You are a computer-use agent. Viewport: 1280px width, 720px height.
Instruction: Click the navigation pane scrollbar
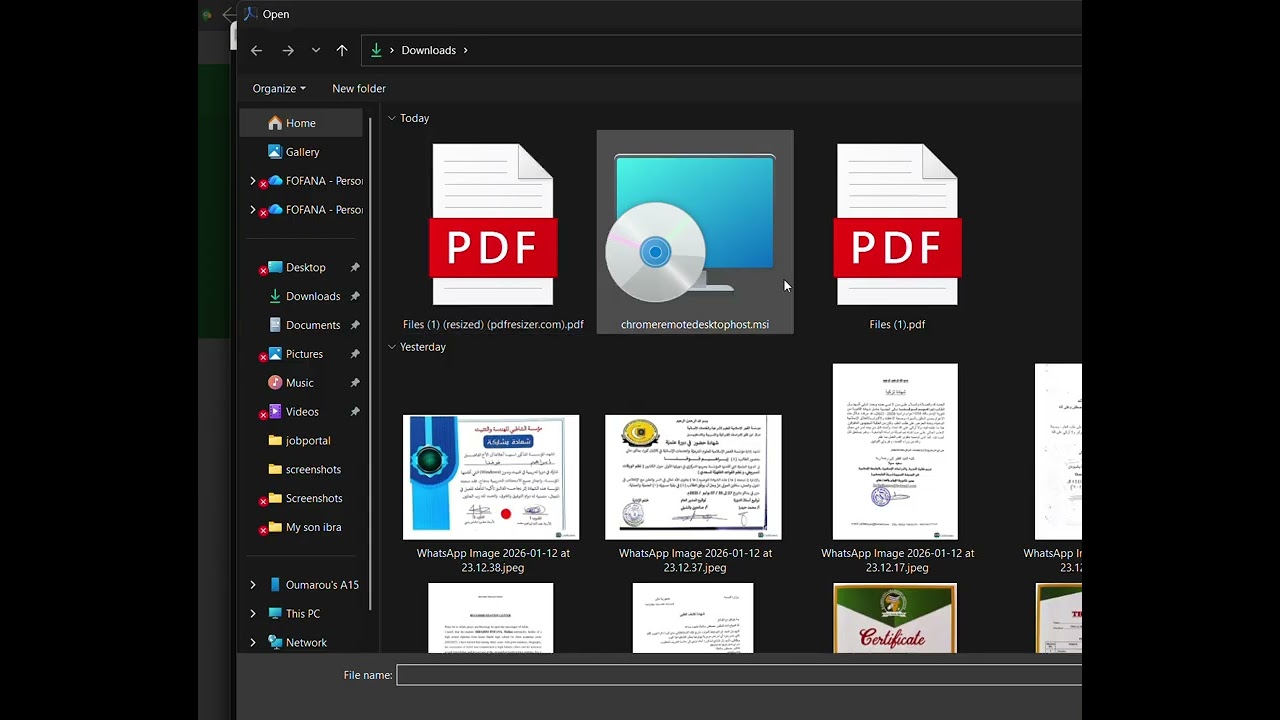click(x=371, y=365)
